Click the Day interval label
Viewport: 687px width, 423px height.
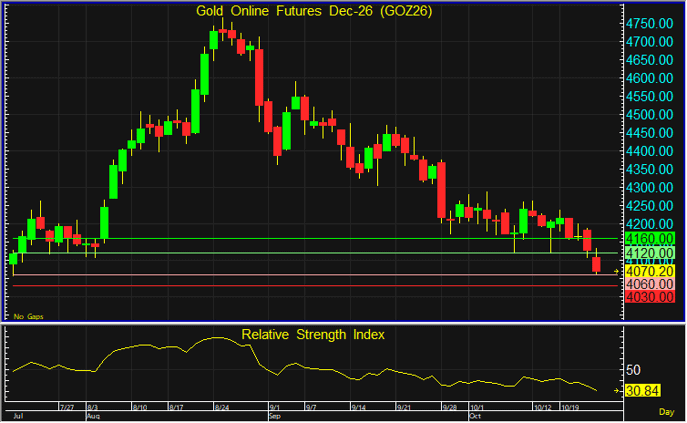coord(666,412)
